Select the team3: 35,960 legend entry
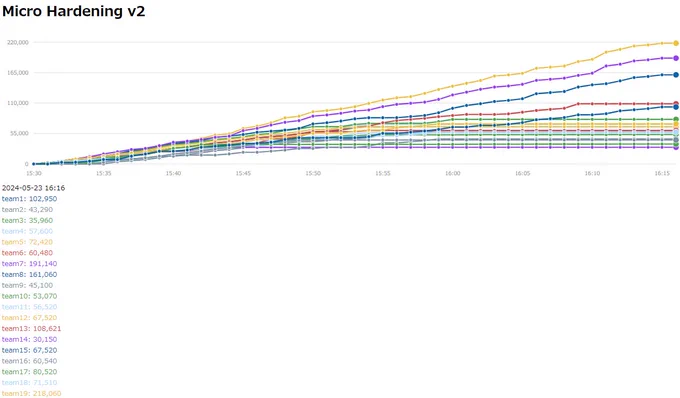Viewport: 680px width, 398px height. pyautogui.click(x=27, y=220)
